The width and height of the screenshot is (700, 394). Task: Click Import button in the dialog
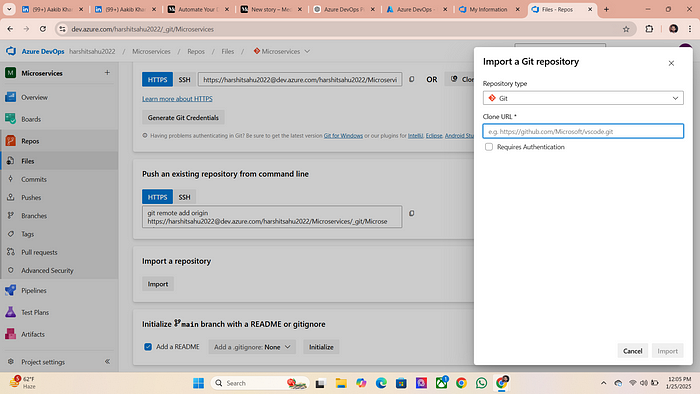[667, 351]
